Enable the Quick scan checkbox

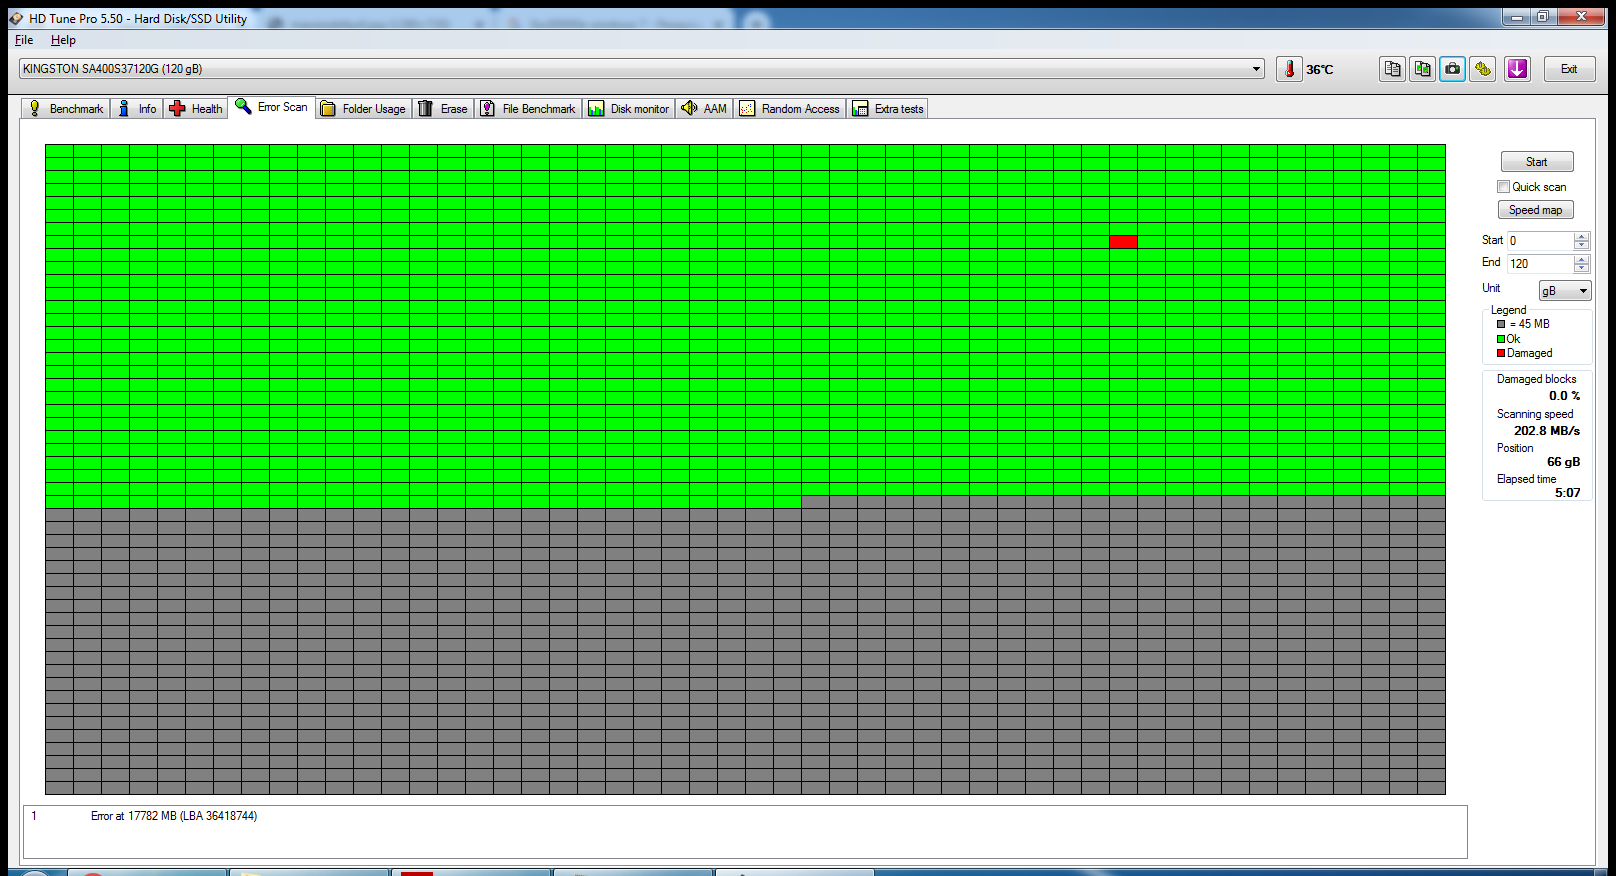coord(1503,187)
